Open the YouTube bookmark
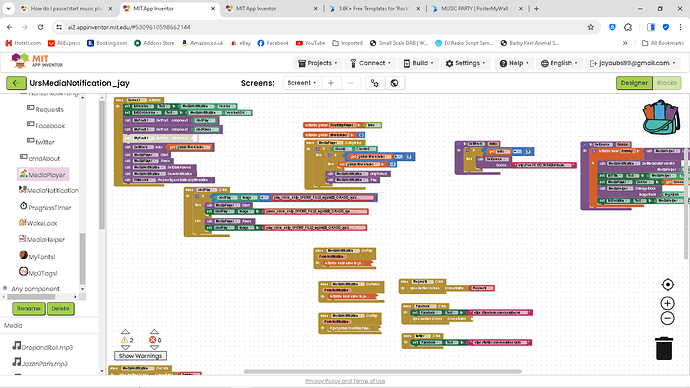The height and width of the screenshot is (388, 690). [310, 43]
